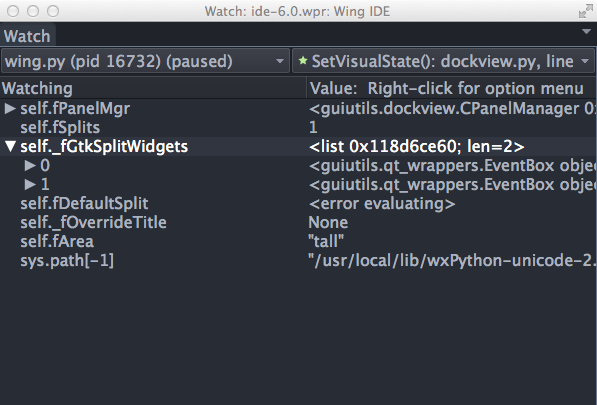The image size is (597, 405).
Task: Click the green star frame icon
Action: [x=303, y=61]
